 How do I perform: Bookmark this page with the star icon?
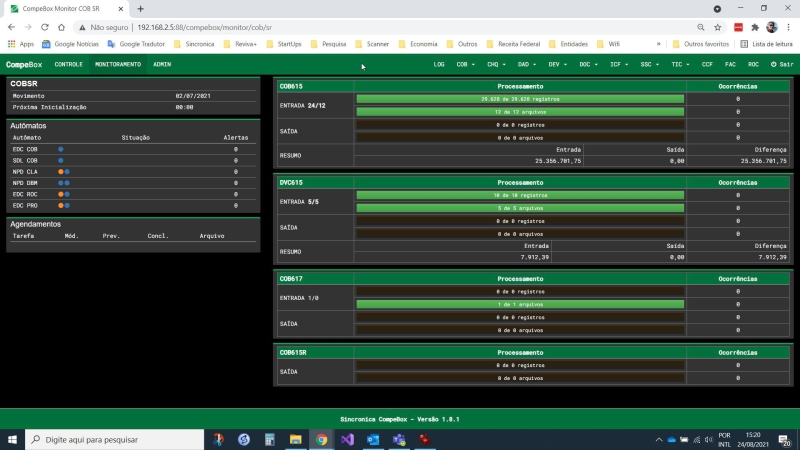pyautogui.click(x=717, y=27)
